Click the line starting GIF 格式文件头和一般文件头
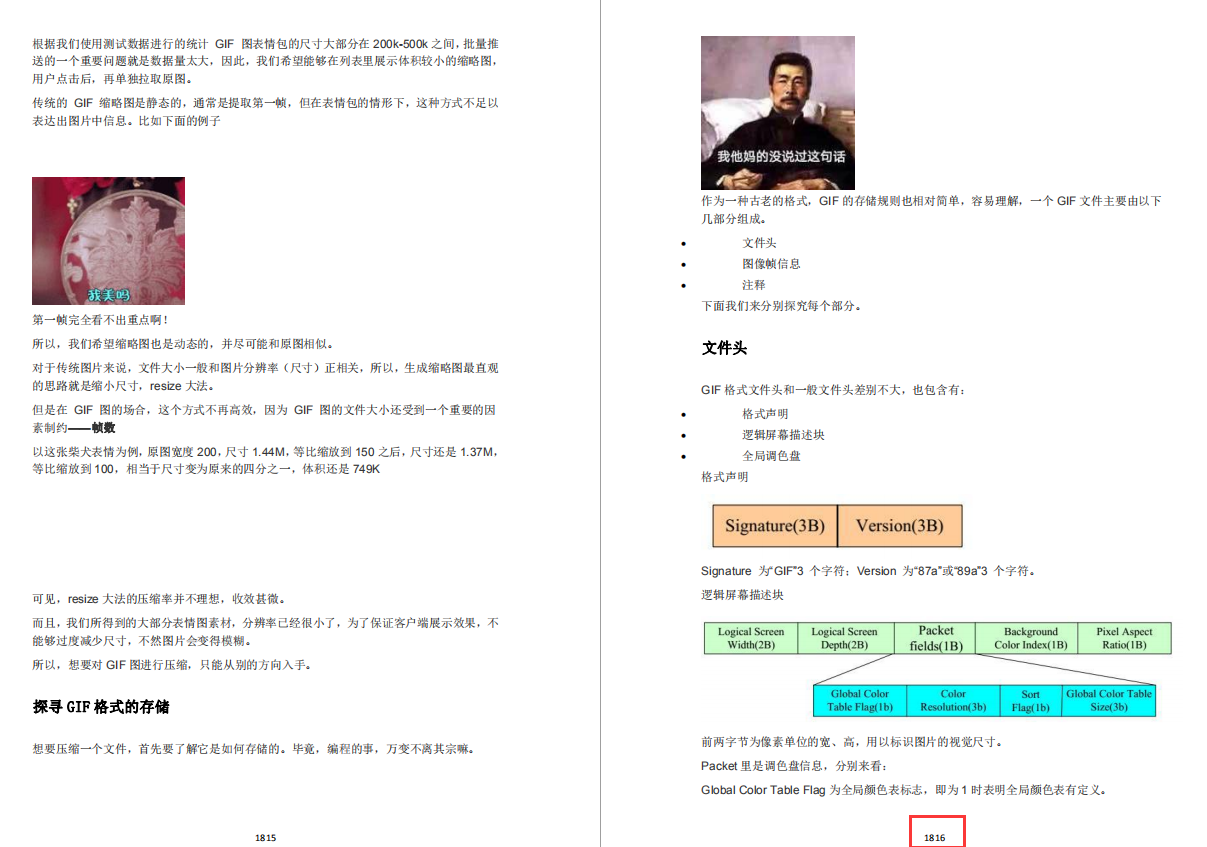The image size is (1207, 847). click(834, 390)
